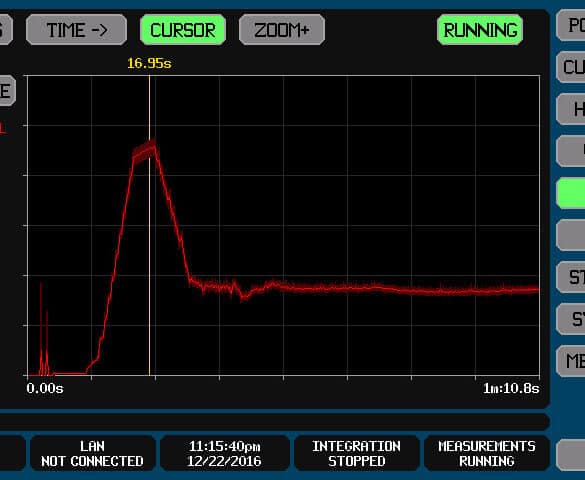The width and height of the screenshot is (585, 480).
Task: Toggle the green CURSOR button off
Action: (x=183, y=30)
